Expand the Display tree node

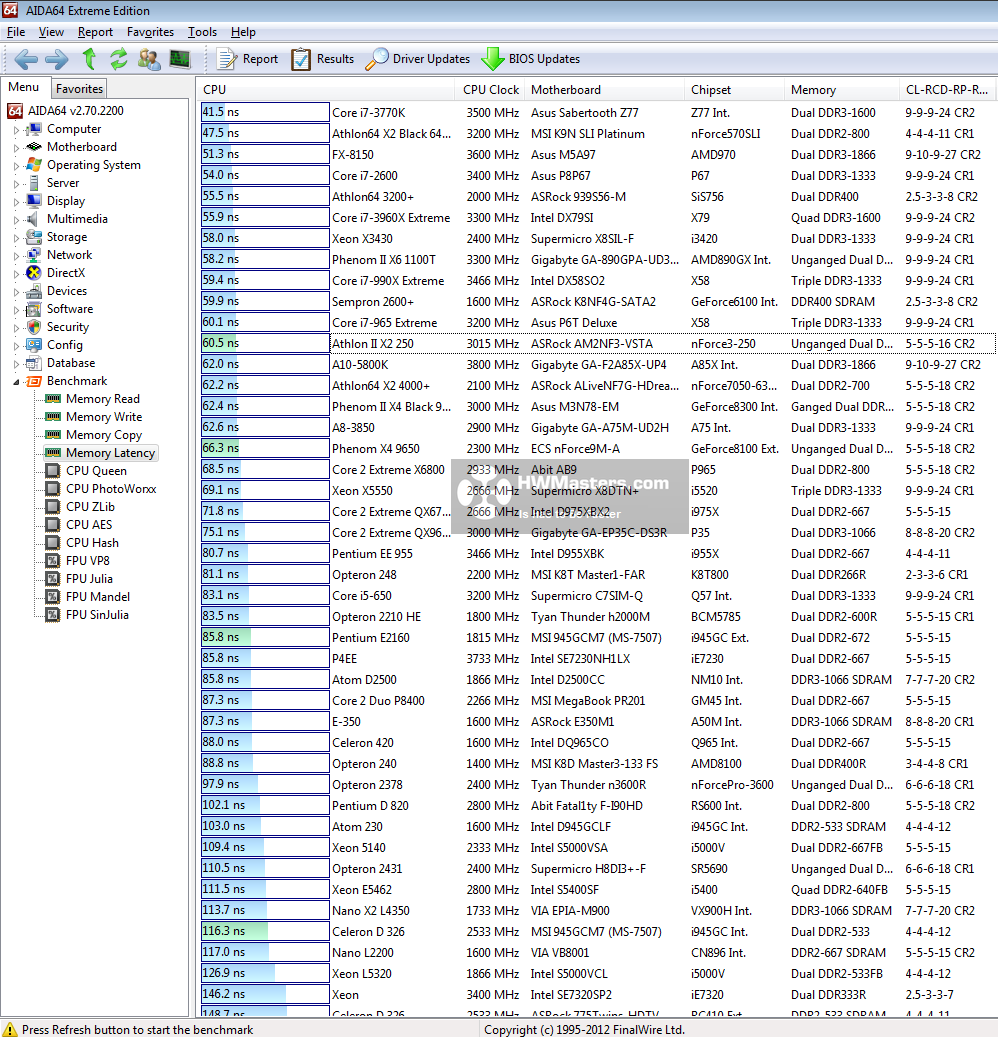click(x=17, y=201)
